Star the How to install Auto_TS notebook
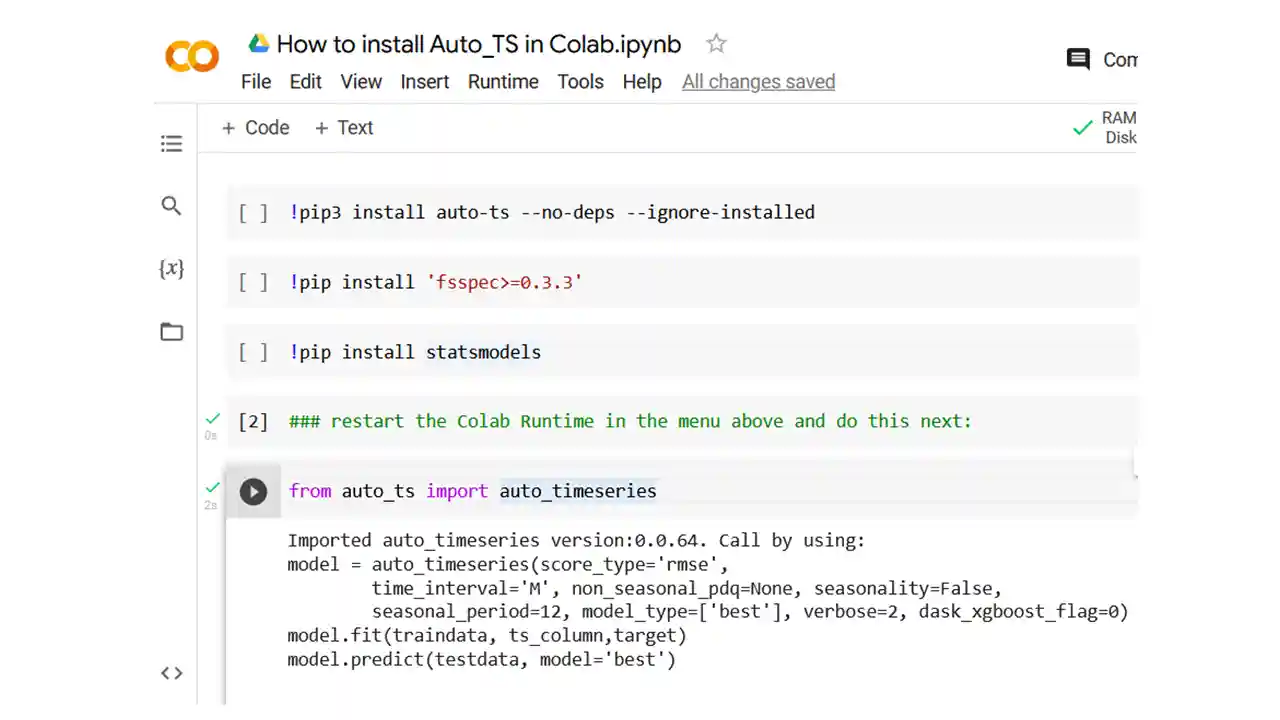Screen dimensions: 1280x720 click(x=715, y=43)
